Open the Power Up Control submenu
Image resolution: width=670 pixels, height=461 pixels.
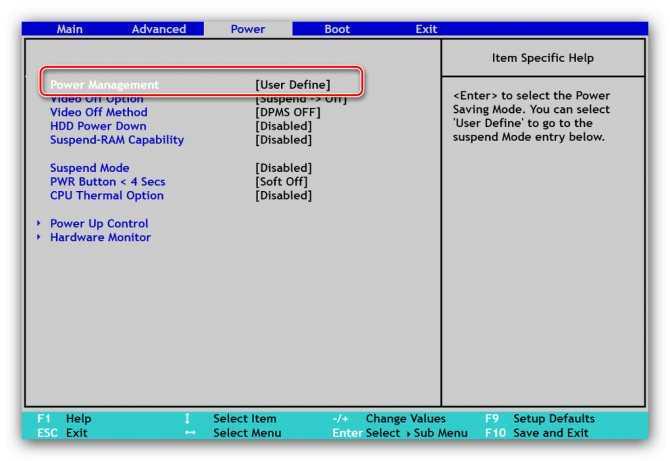(99, 223)
